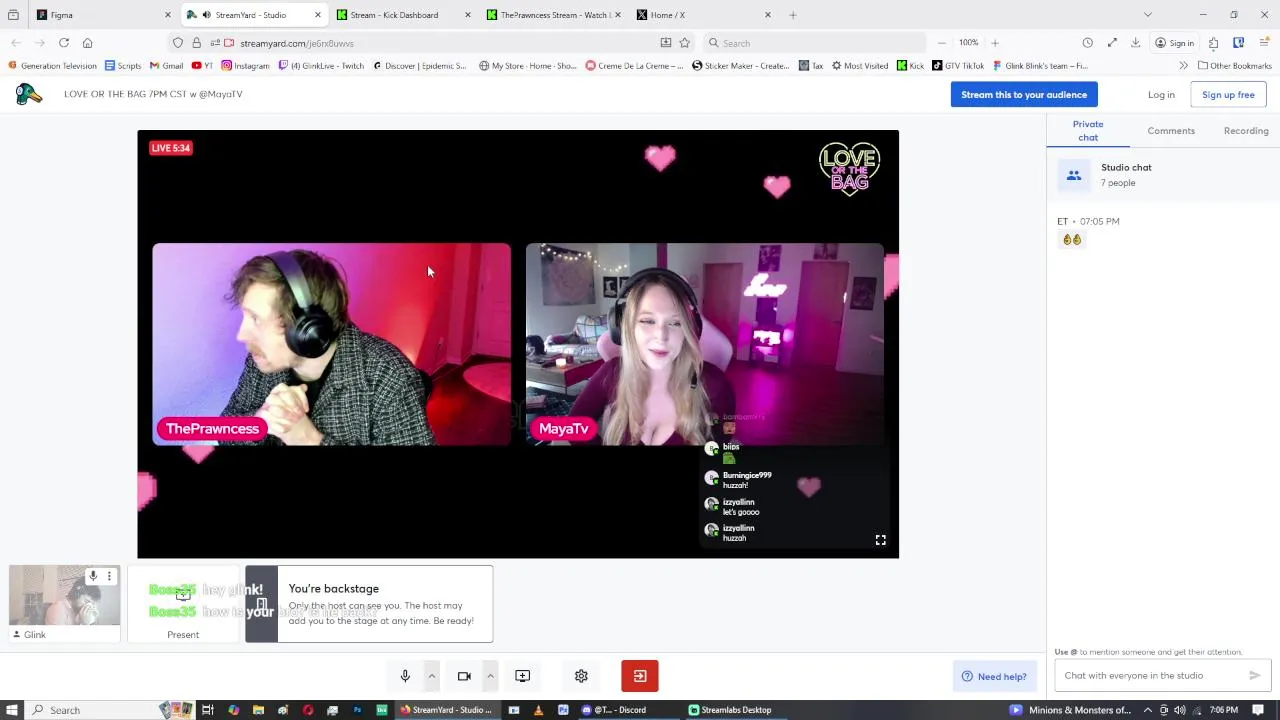Switch to Streamlabs Desktop in taskbar
Viewport: 1280px width, 720px height.
click(x=735, y=710)
